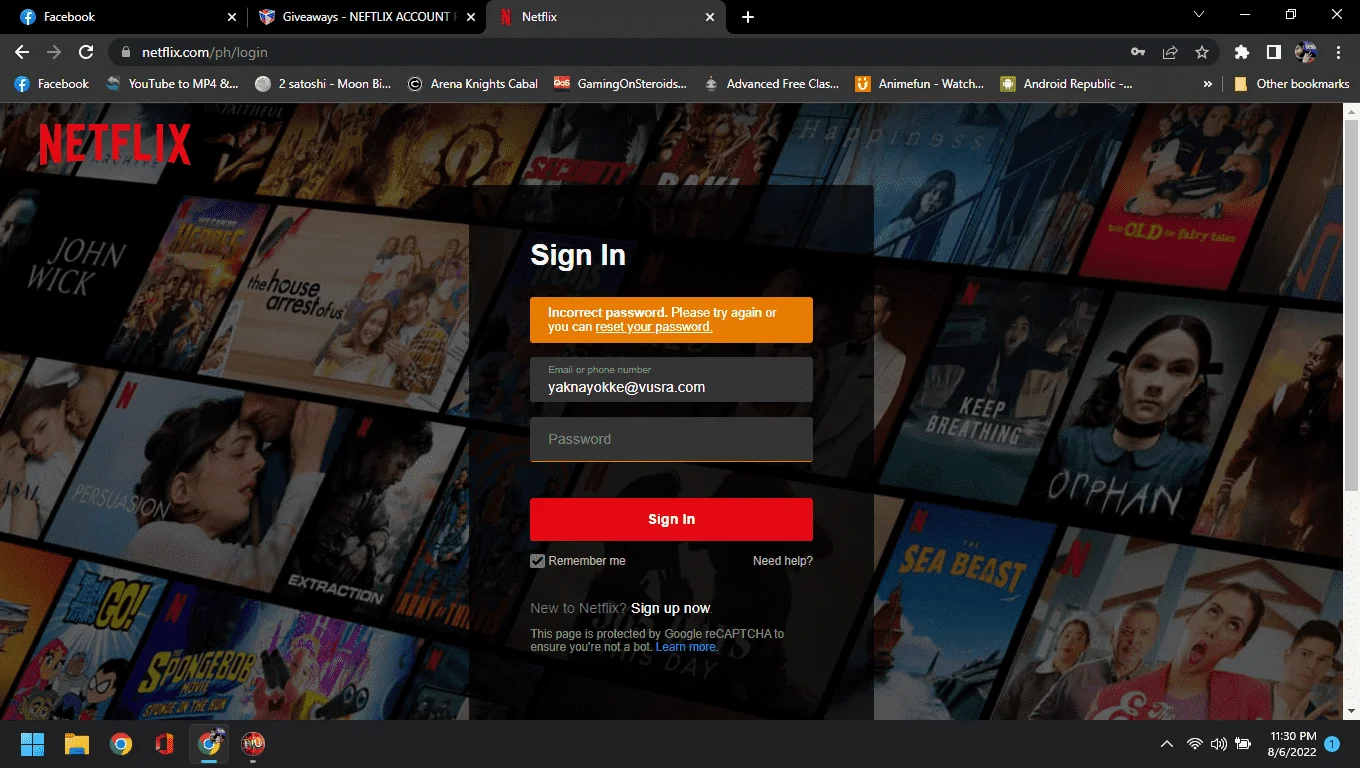Open the Advanced Free Class bookmark
The image size is (1360, 768).
(x=771, y=84)
